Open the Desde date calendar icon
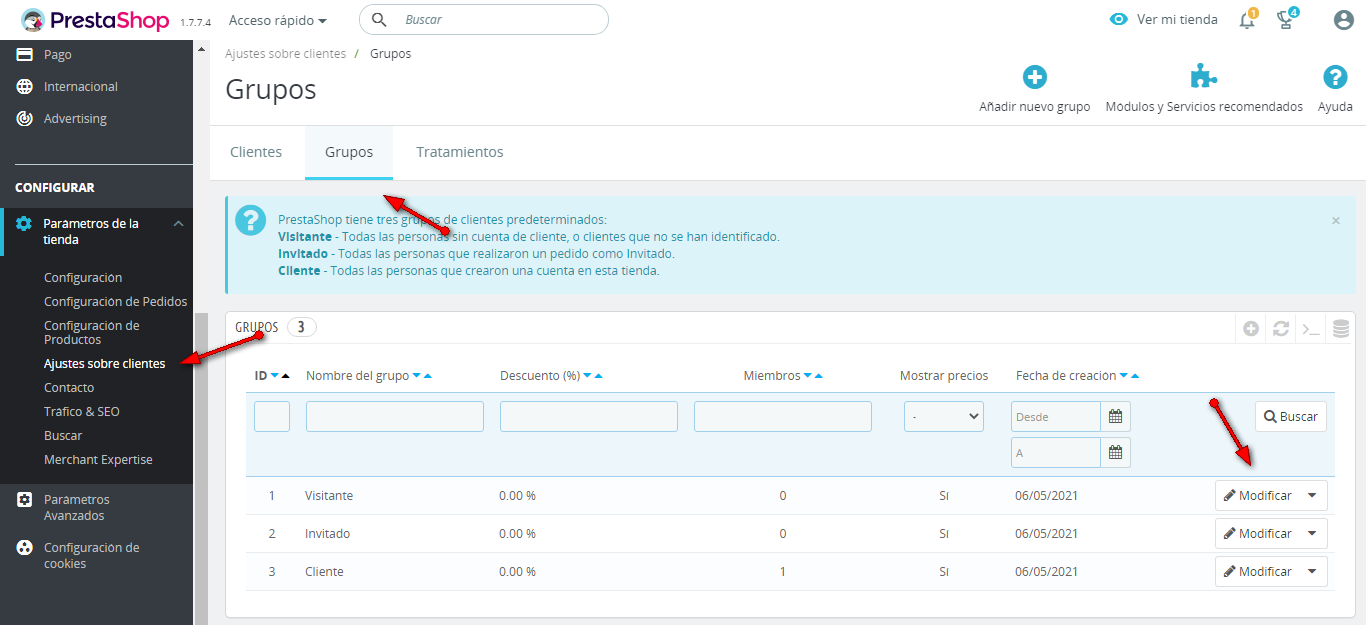1366x625 pixels. [1115, 416]
